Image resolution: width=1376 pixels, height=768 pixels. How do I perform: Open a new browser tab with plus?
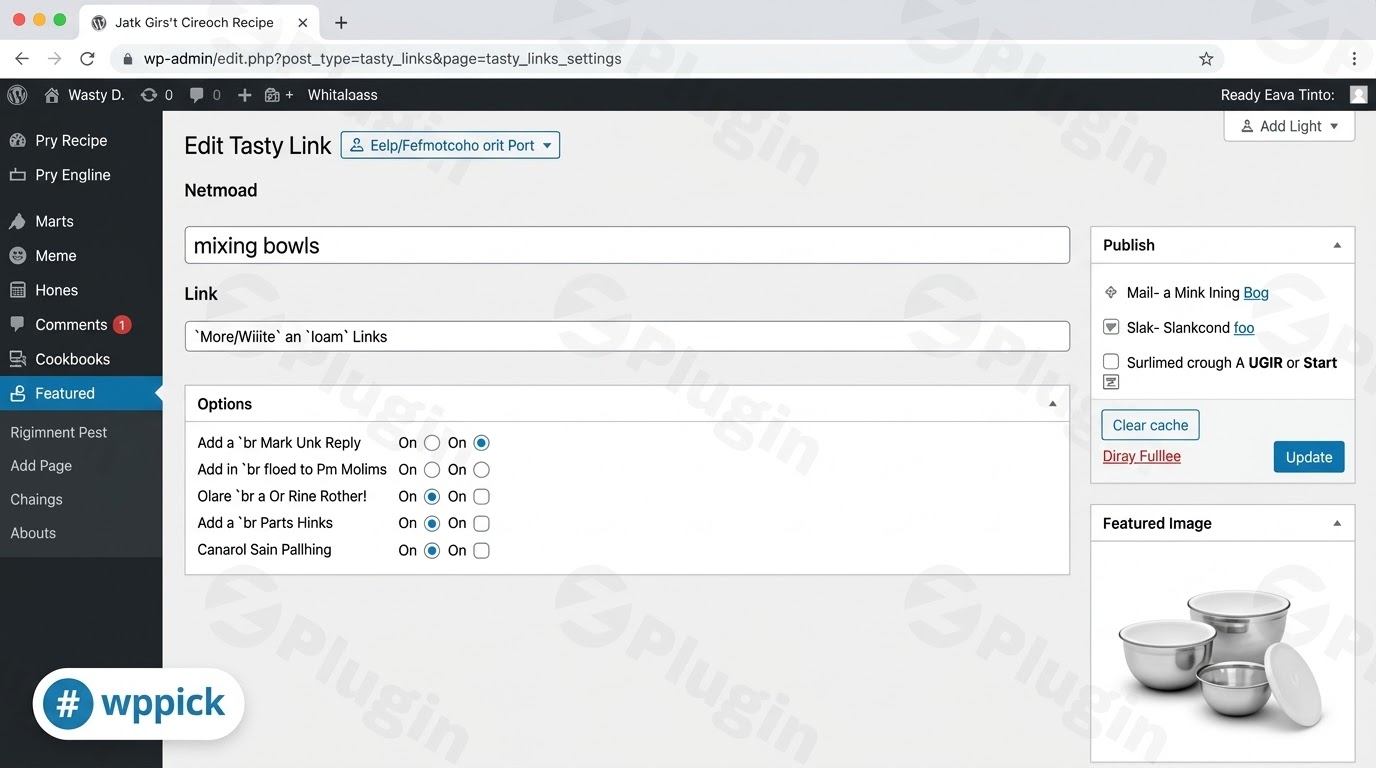coord(341,22)
